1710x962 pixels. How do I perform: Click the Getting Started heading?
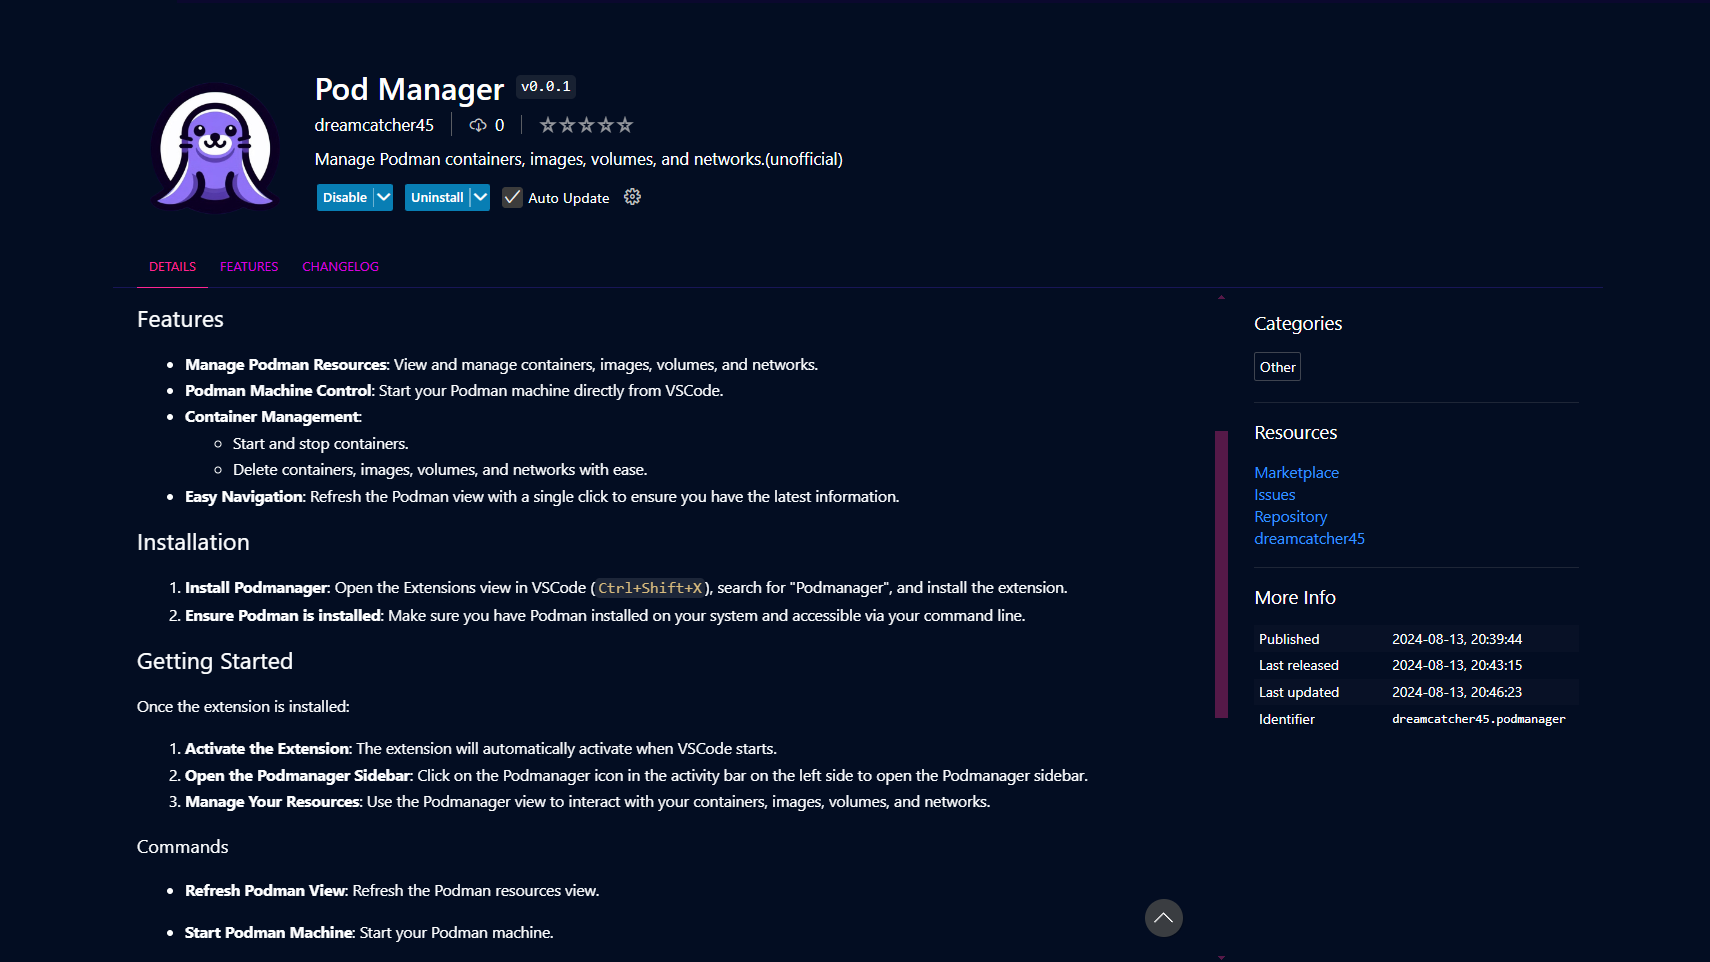click(x=215, y=661)
